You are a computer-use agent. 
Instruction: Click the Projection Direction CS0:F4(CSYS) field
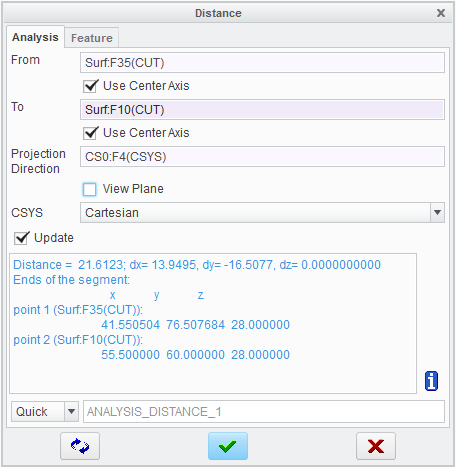point(262,157)
